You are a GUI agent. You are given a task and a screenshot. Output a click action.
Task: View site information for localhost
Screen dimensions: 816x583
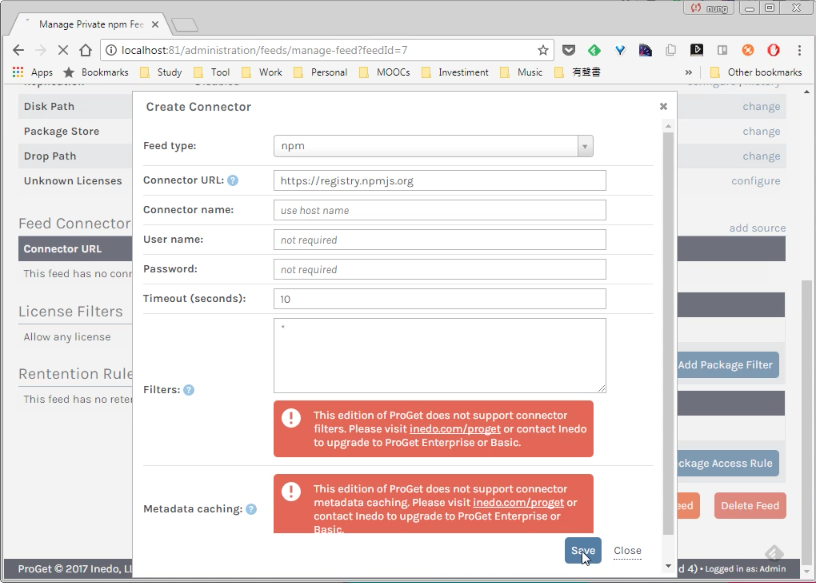coord(111,50)
